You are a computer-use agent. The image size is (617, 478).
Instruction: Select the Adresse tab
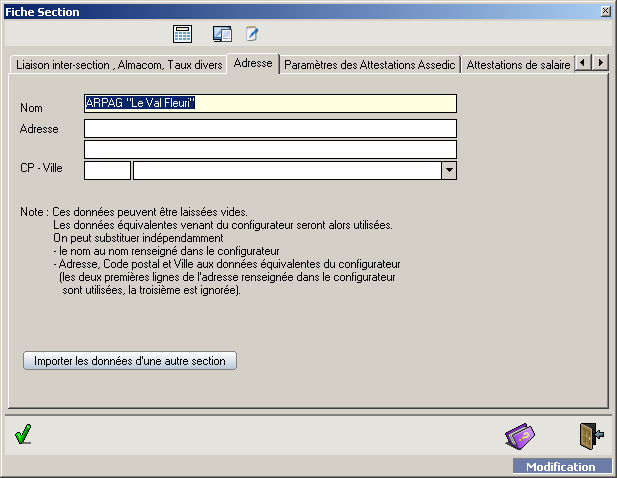[253, 63]
